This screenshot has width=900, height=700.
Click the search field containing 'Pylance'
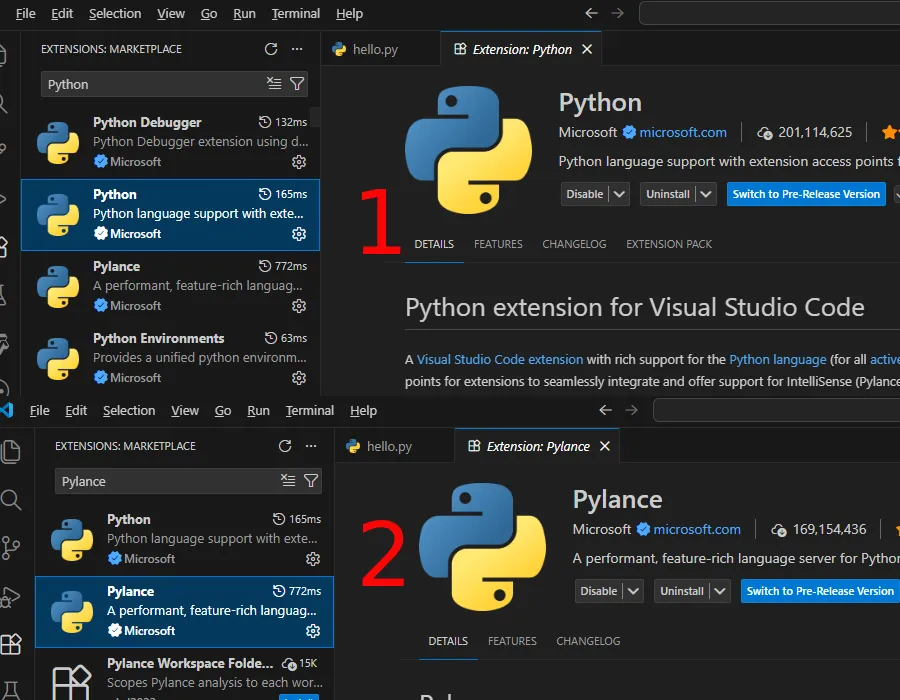click(160, 481)
